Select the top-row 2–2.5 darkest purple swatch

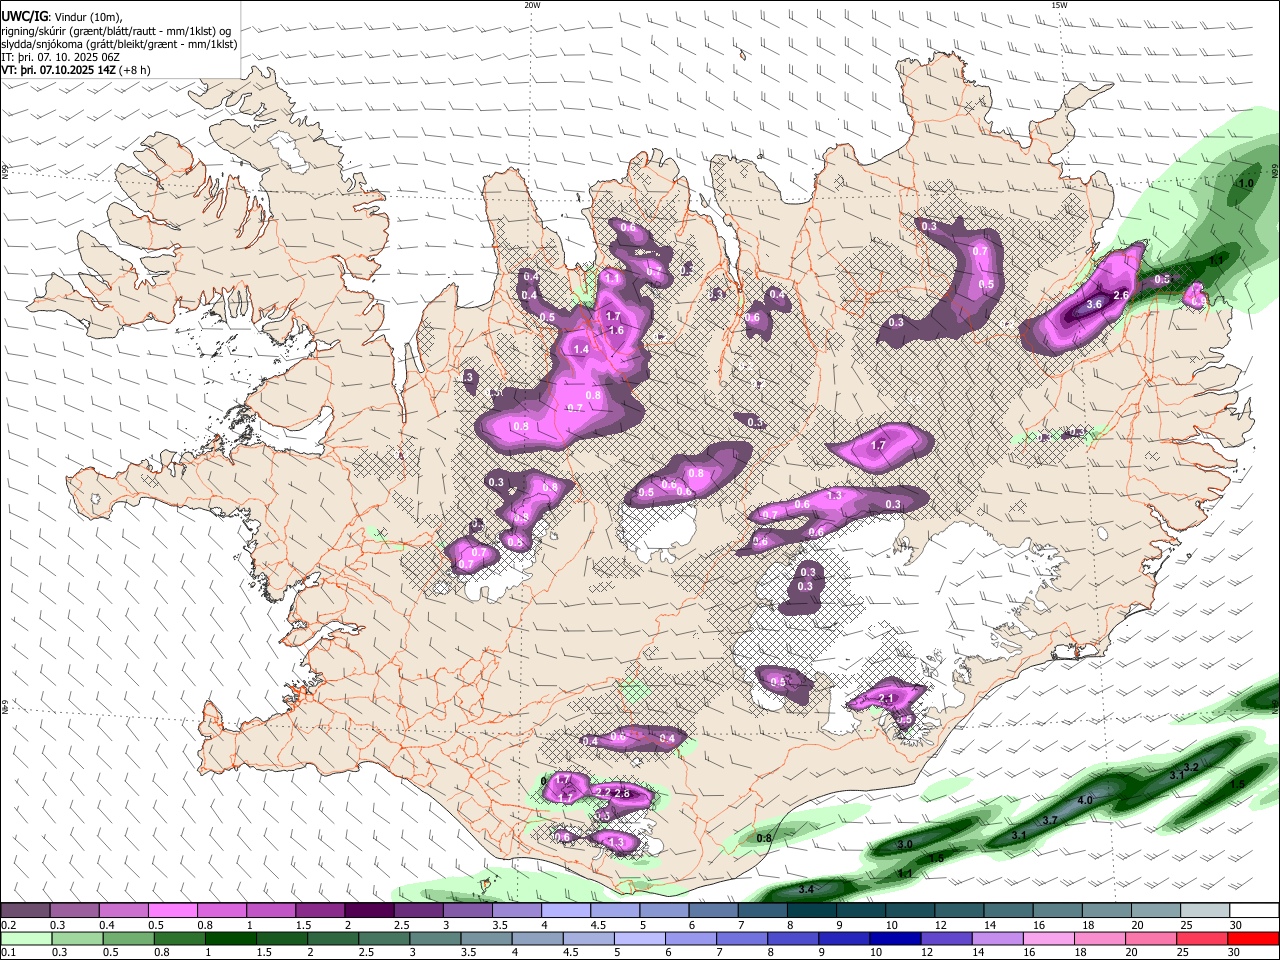point(369,911)
